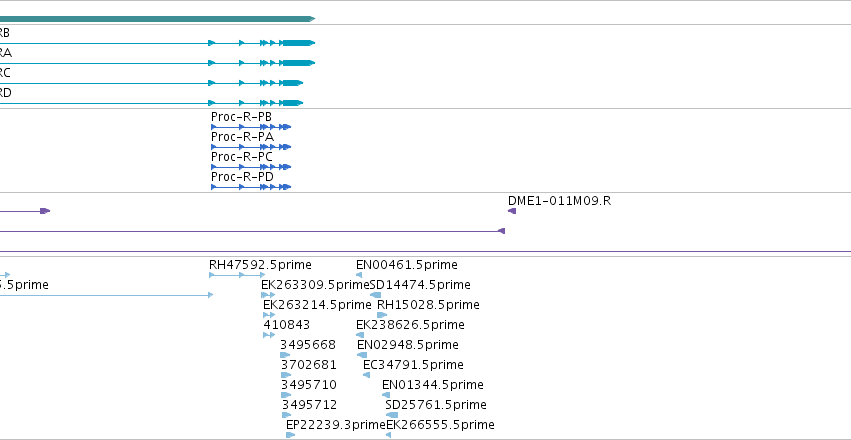The width and height of the screenshot is (851, 440).
Task: Select the Proc-R-PD protein feature
Action: click(242, 177)
